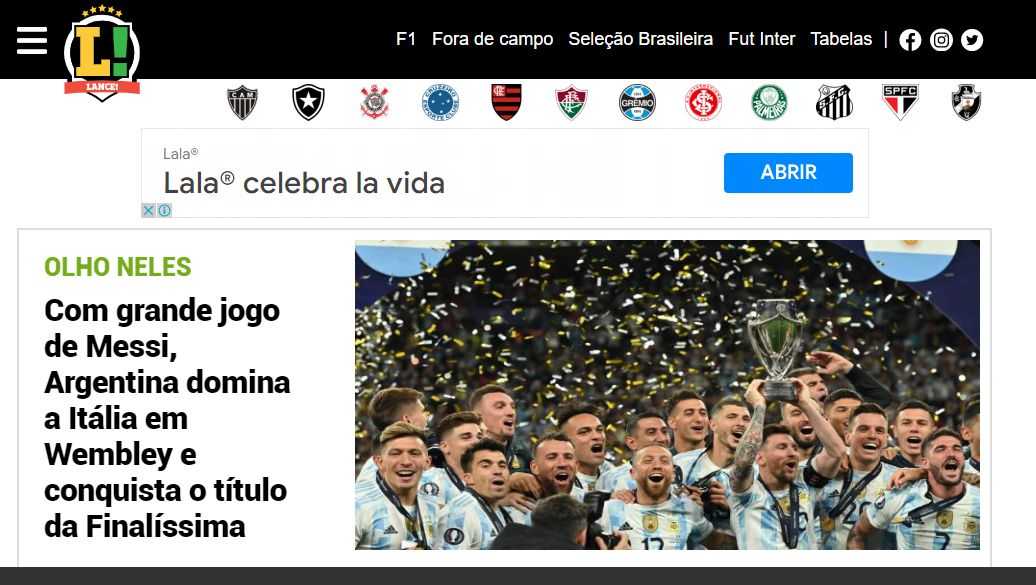Open the F1 menu item
This screenshot has width=1036, height=585.
pos(406,39)
